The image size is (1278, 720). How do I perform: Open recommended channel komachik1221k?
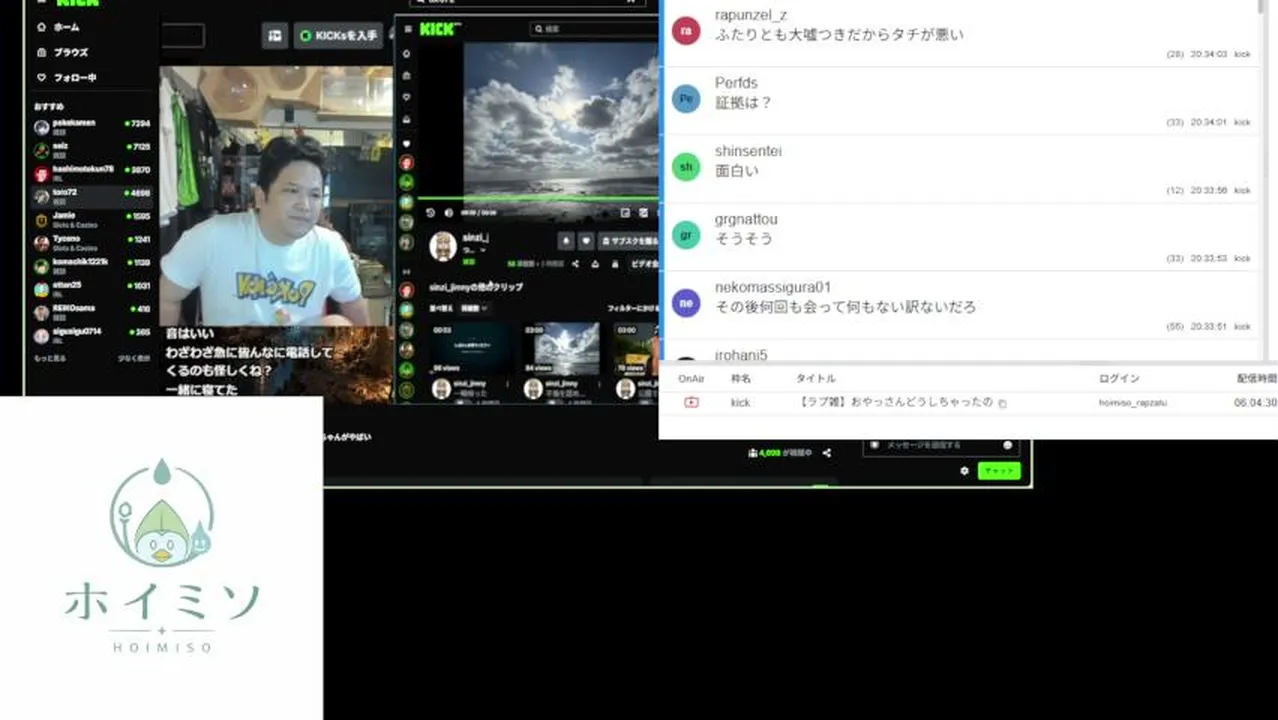(91, 264)
